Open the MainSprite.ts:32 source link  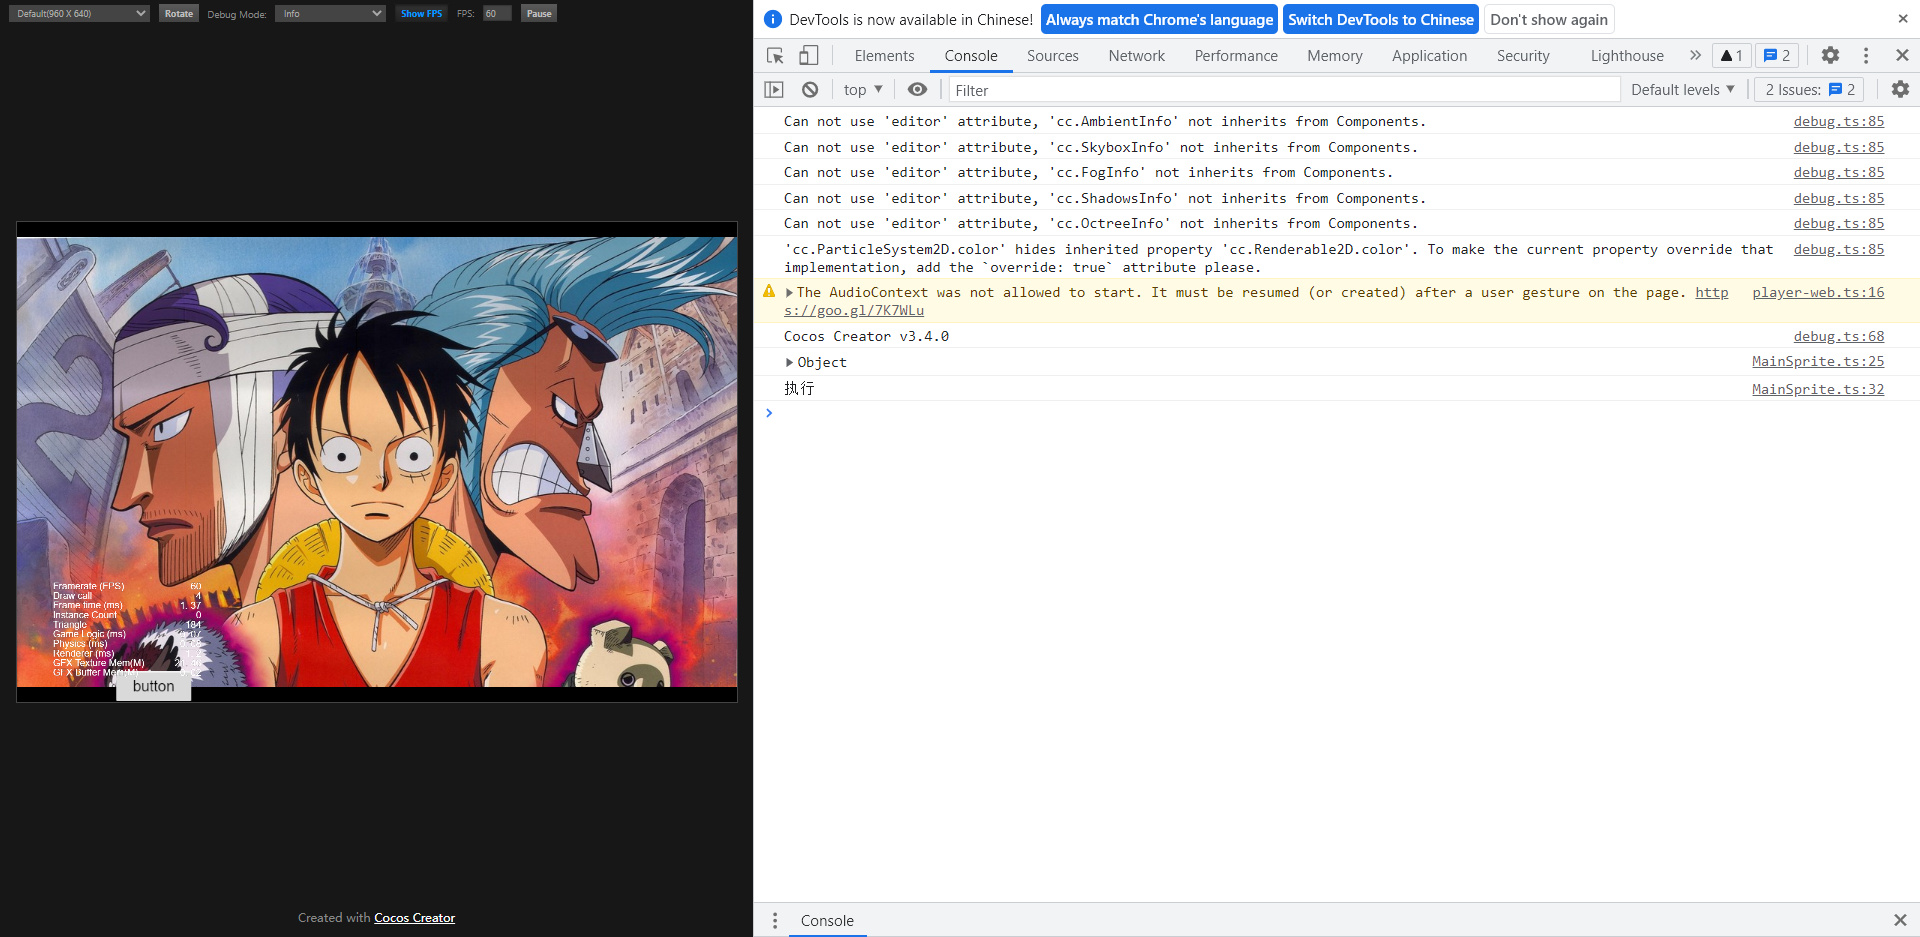pyautogui.click(x=1818, y=389)
